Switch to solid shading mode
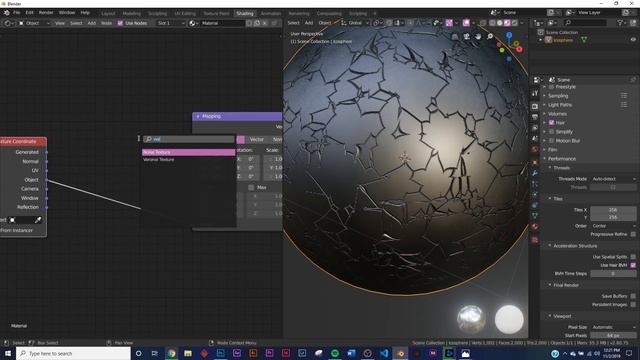The width and height of the screenshot is (640, 360). click(x=500, y=23)
